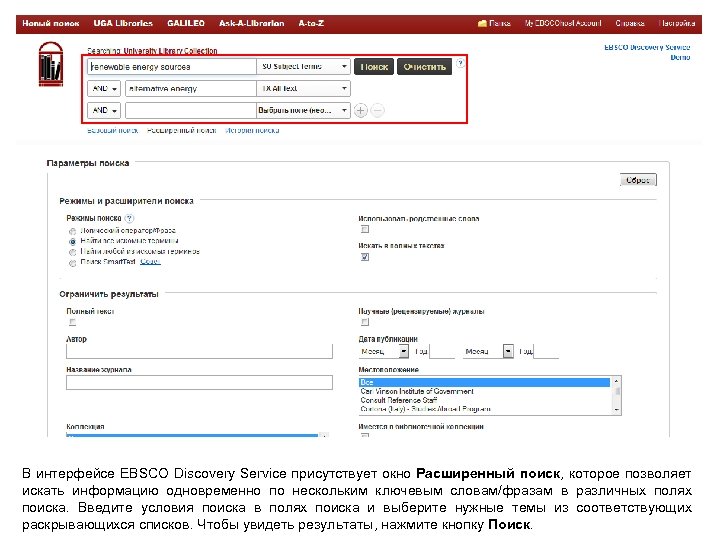This screenshot has width=720, height=540.
Task: Open Ask-A-Librarian menu item
Action: (x=251, y=23)
